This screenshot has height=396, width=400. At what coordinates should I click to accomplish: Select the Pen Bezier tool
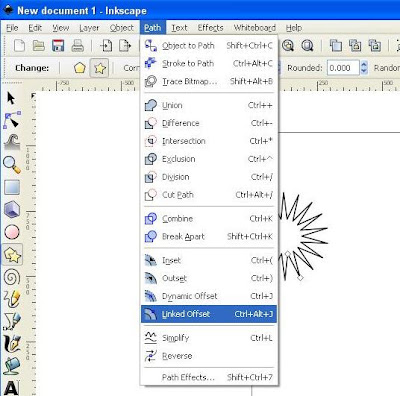[x=12, y=321]
